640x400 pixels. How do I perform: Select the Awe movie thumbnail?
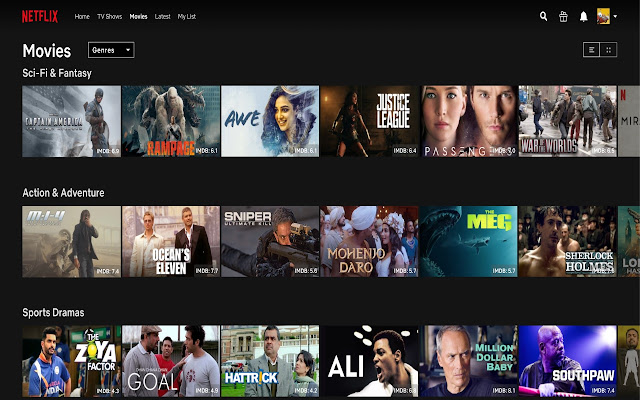pos(270,121)
